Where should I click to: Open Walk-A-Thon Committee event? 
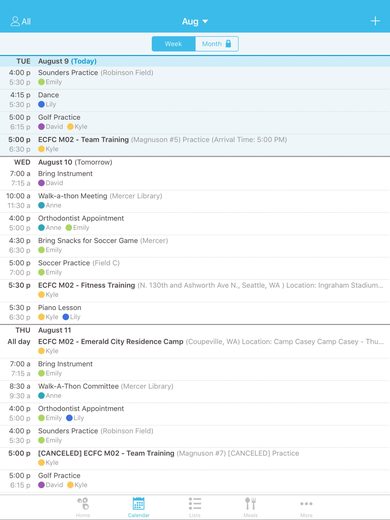tap(195, 391)
